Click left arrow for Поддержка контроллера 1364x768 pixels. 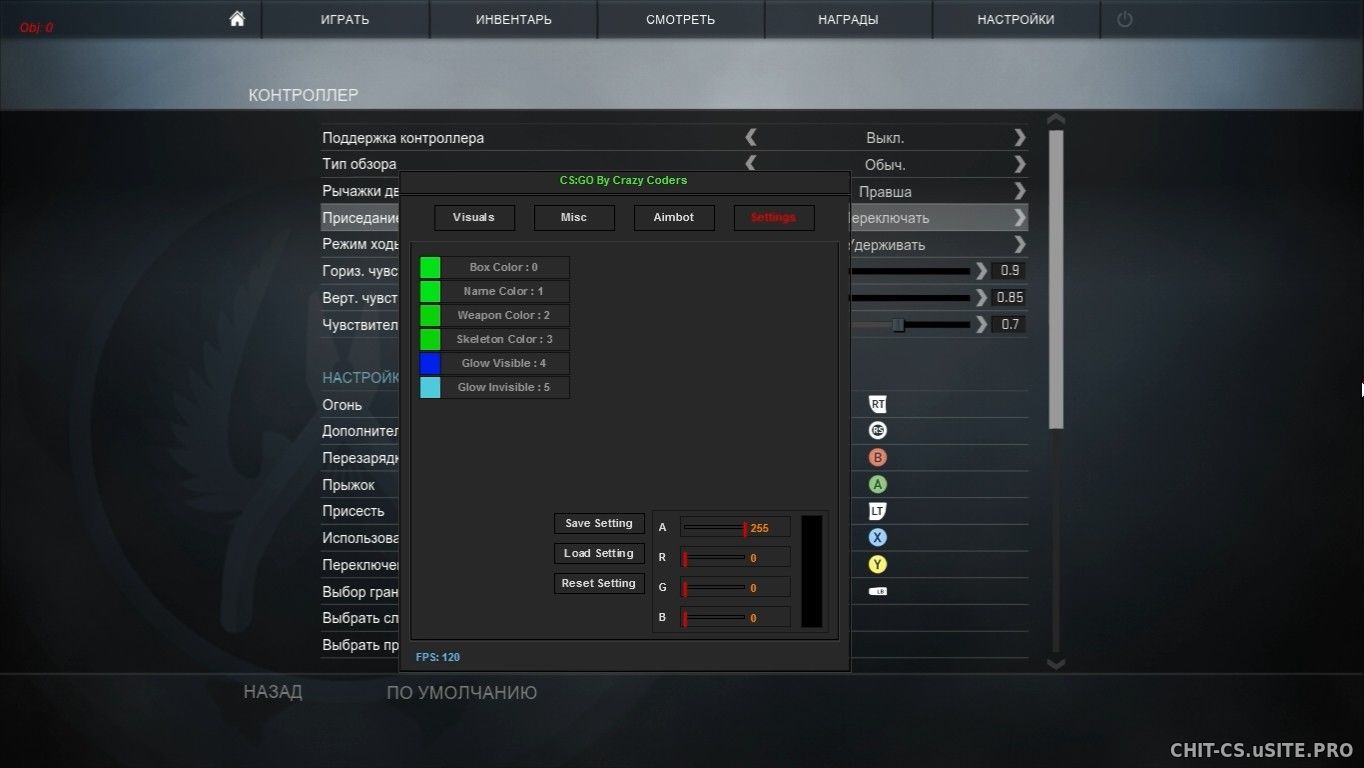[751, 137]
